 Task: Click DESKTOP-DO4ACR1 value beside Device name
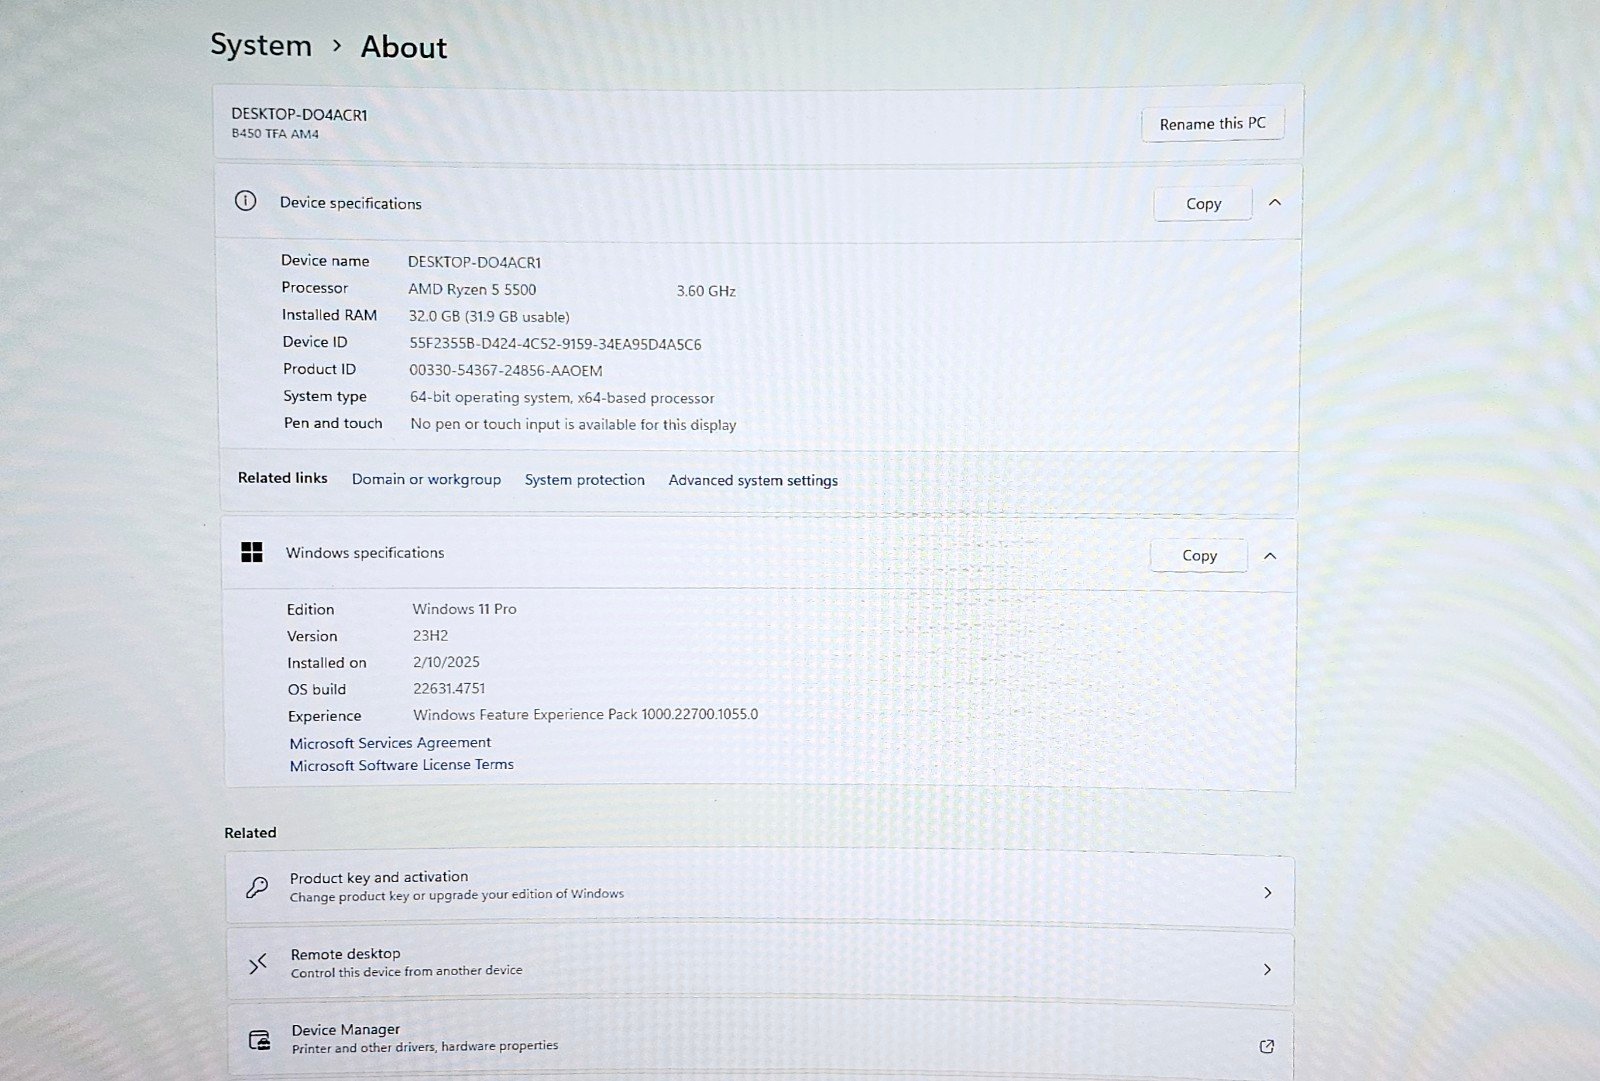pyautogui.click(x=475, y=262)
